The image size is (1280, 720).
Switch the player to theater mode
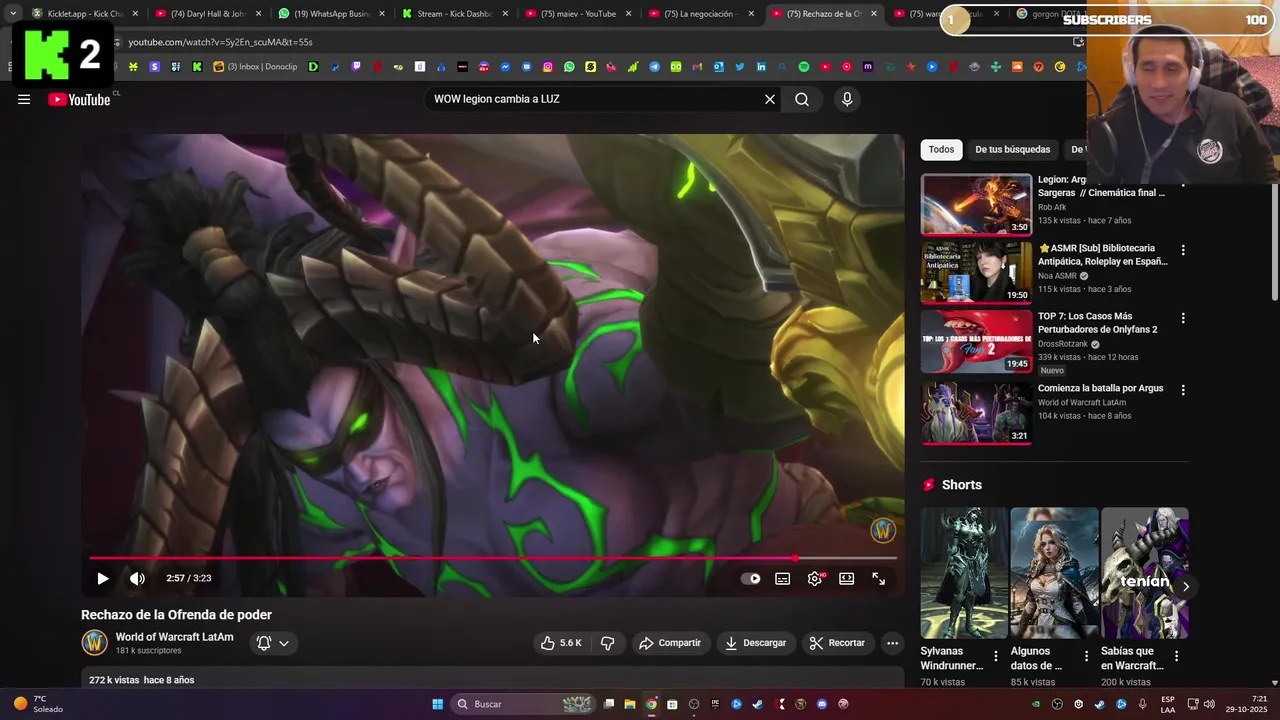coord(847,578)
